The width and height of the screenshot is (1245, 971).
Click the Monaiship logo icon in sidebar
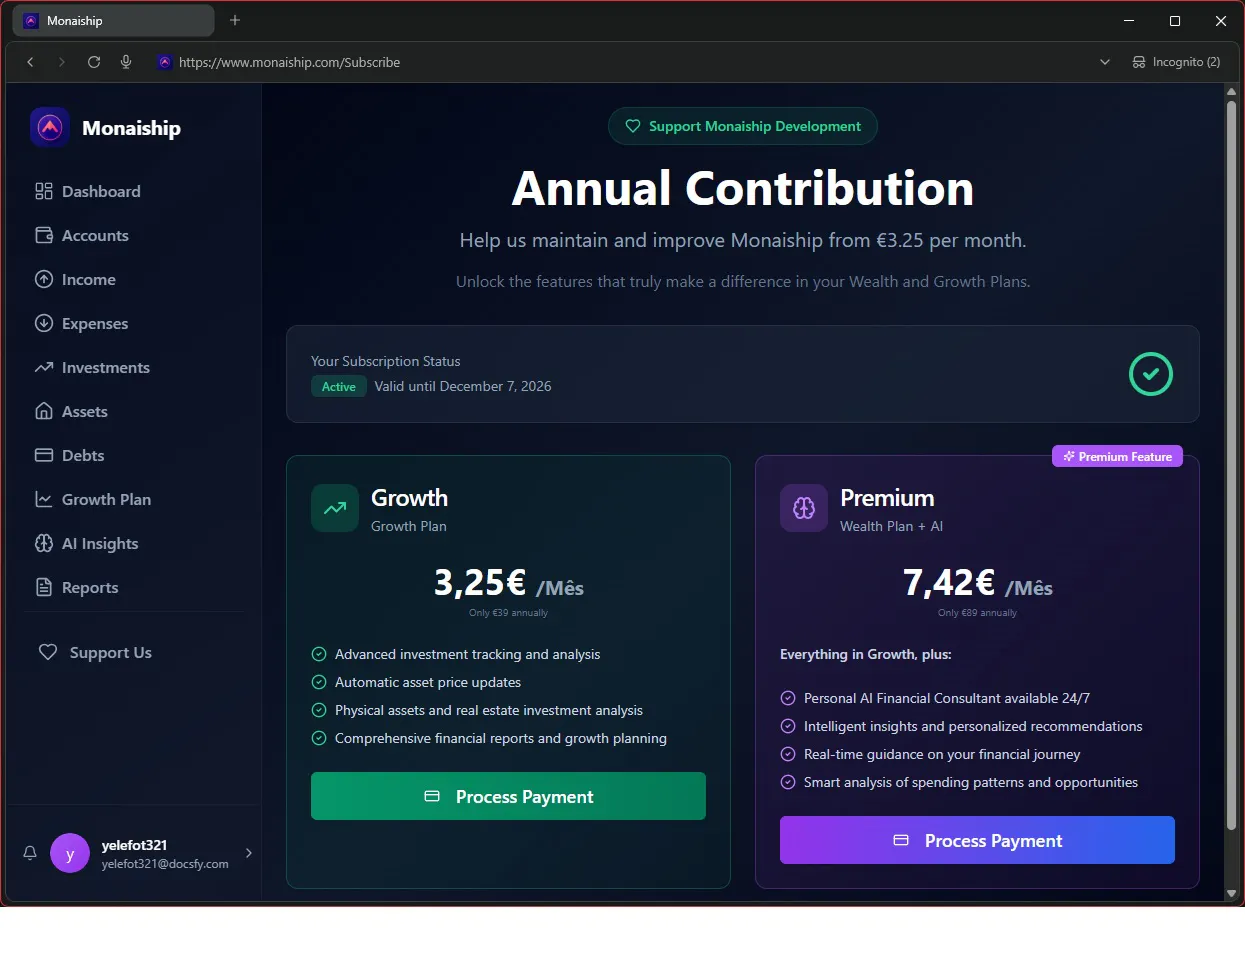click(50, 127)
